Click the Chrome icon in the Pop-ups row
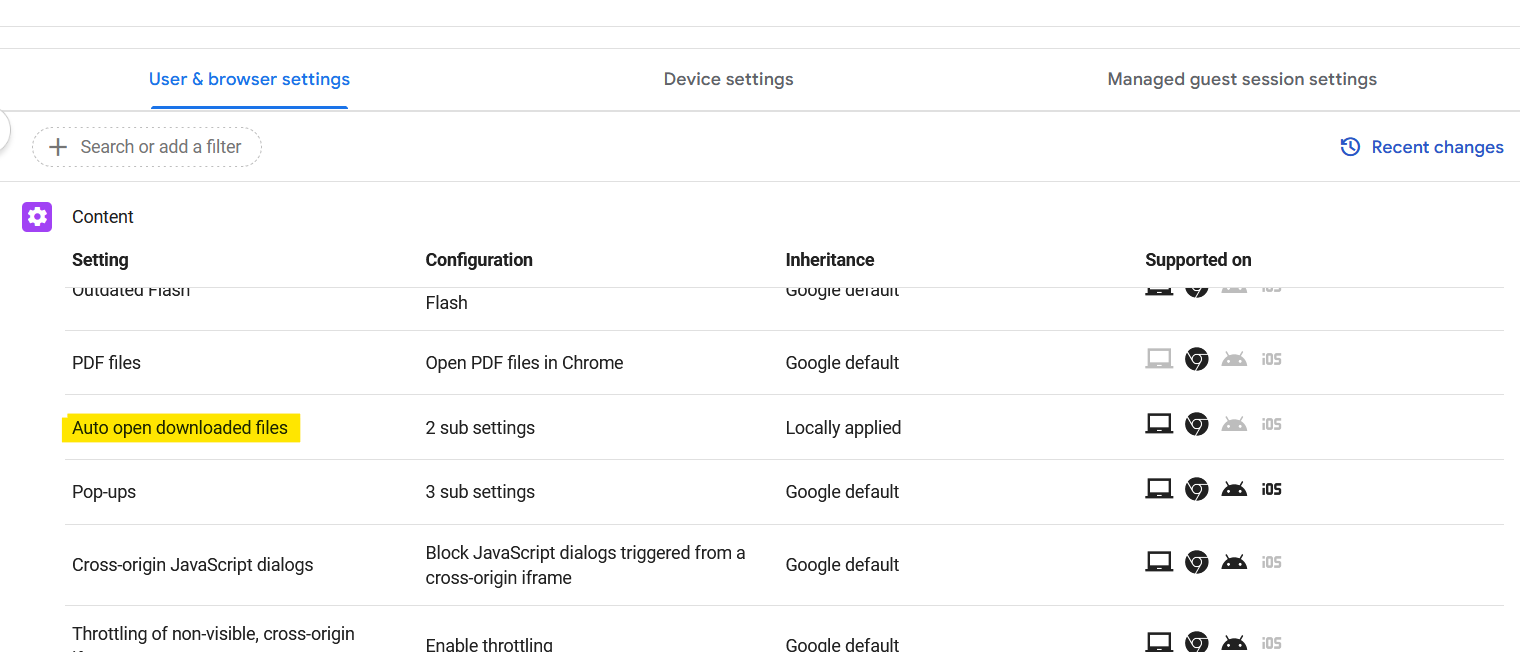 click(x=1196, y=489)
